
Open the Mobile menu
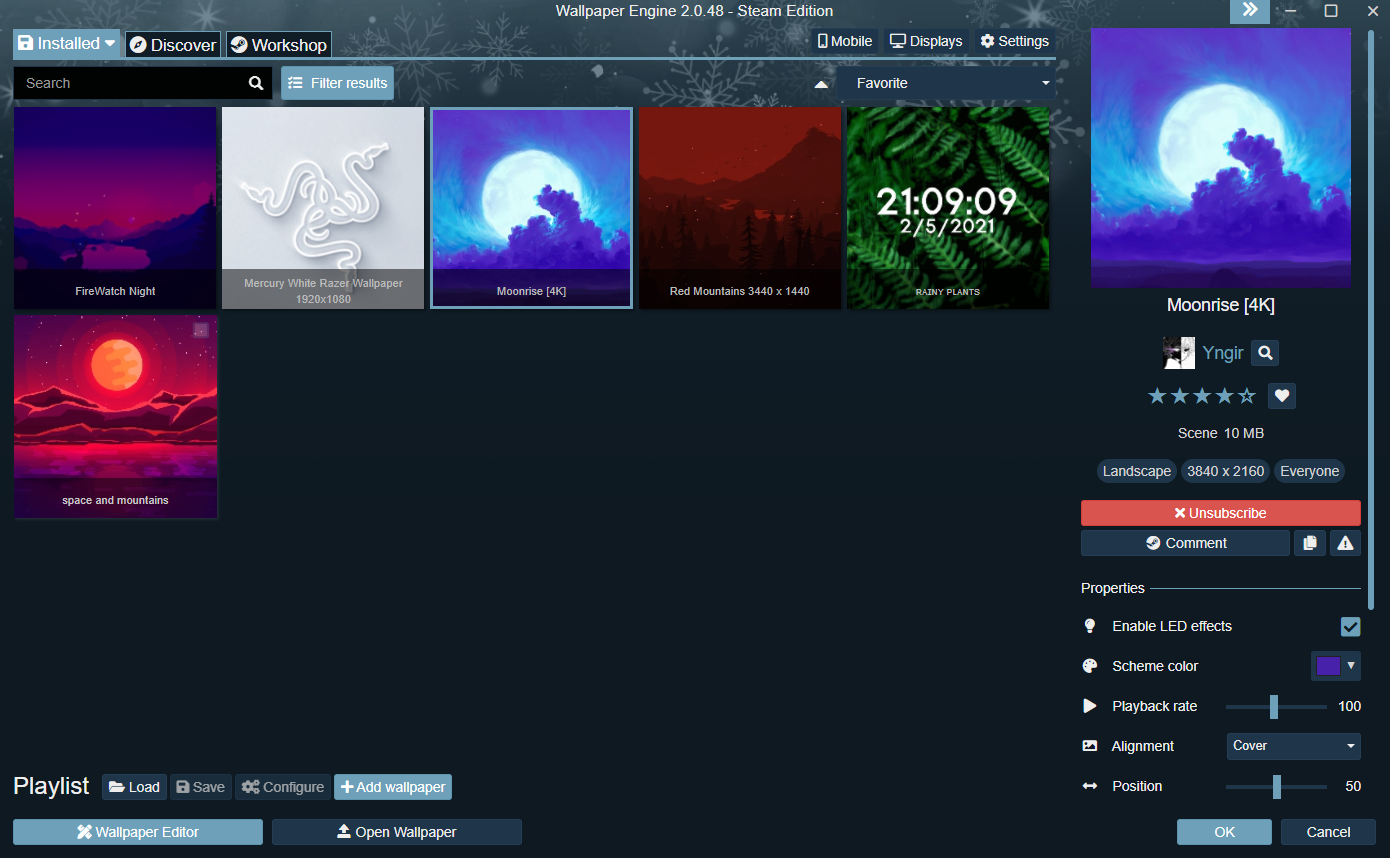[x=845, y=41]
